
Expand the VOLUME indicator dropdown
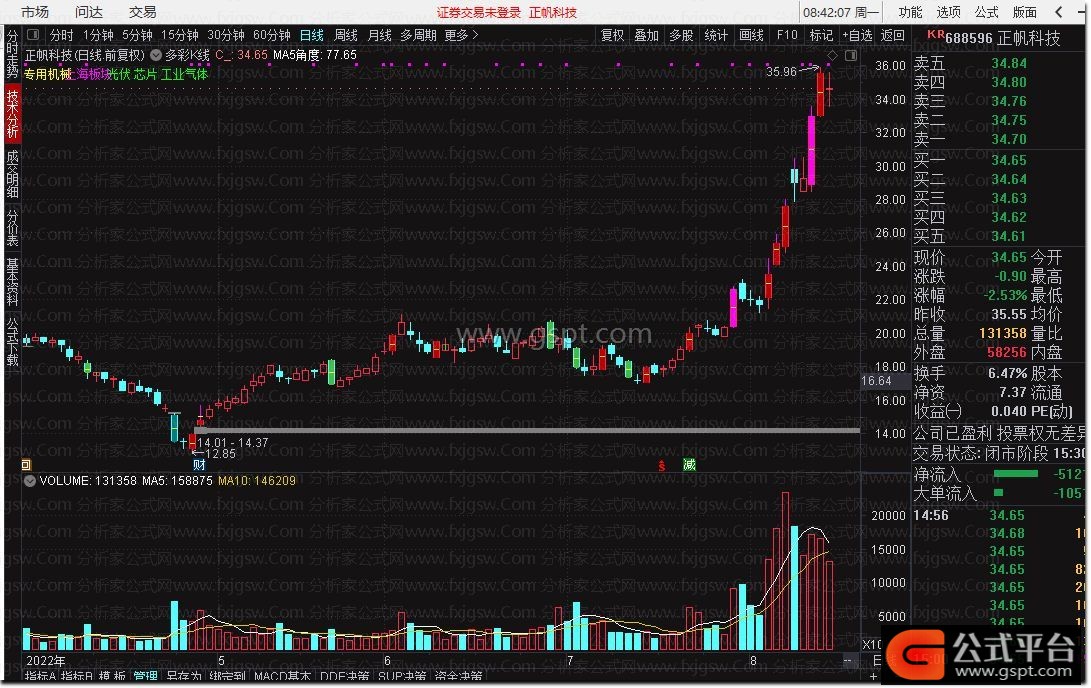point(30,481)
